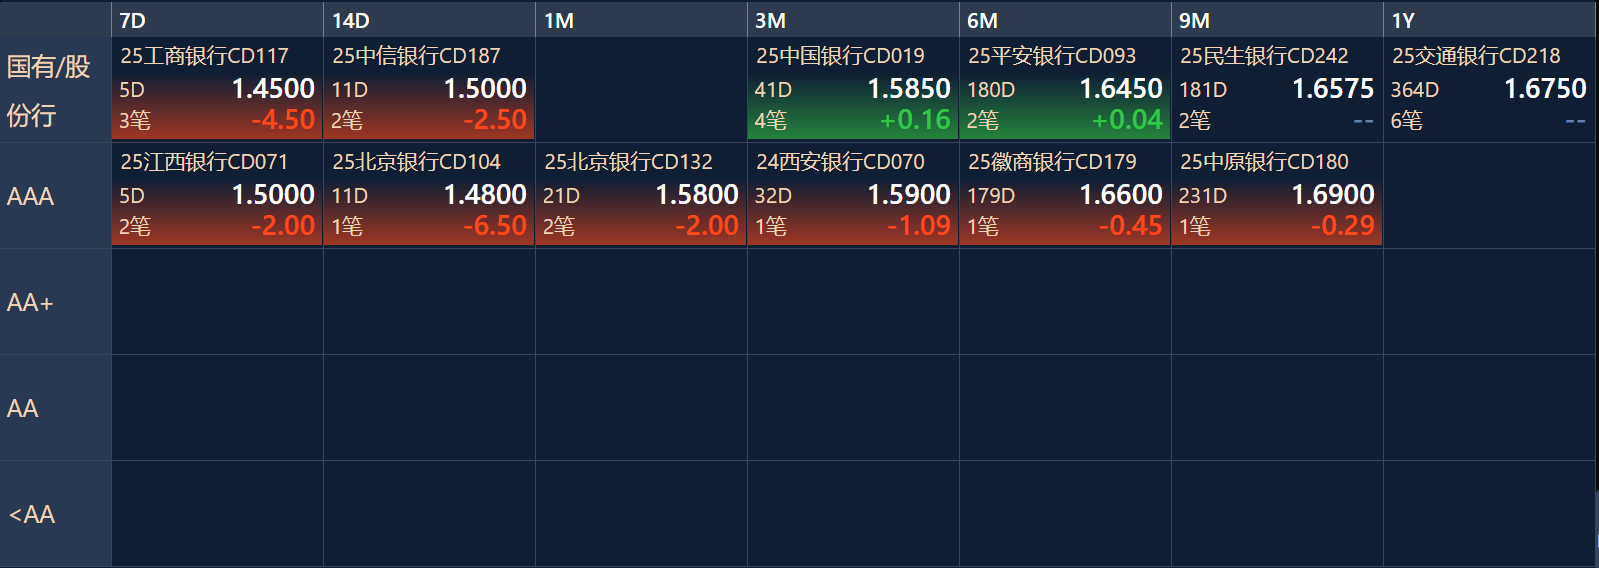Click the -0.45 change value
This screenshot has width=1599, height=568.
tap(1131, 226)
